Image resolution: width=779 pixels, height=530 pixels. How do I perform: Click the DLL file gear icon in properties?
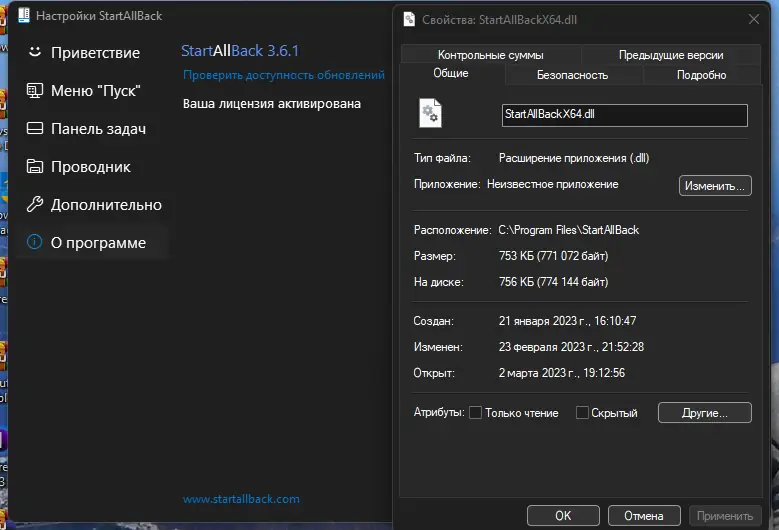pos(430,113)
